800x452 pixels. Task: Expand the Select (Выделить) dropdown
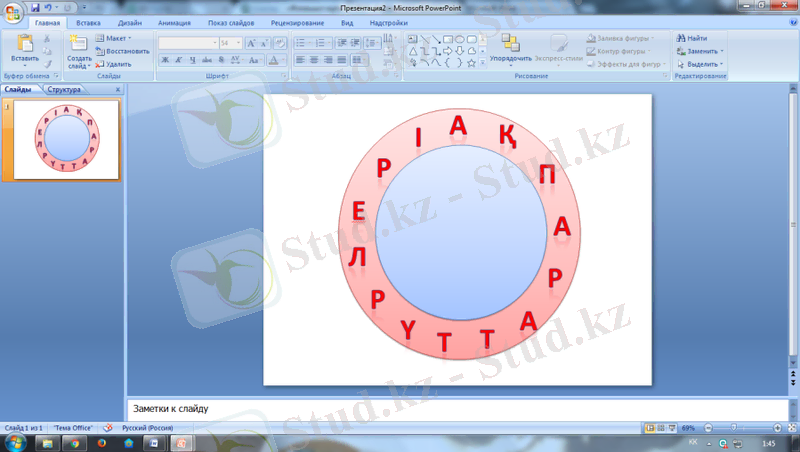[722, 64]
